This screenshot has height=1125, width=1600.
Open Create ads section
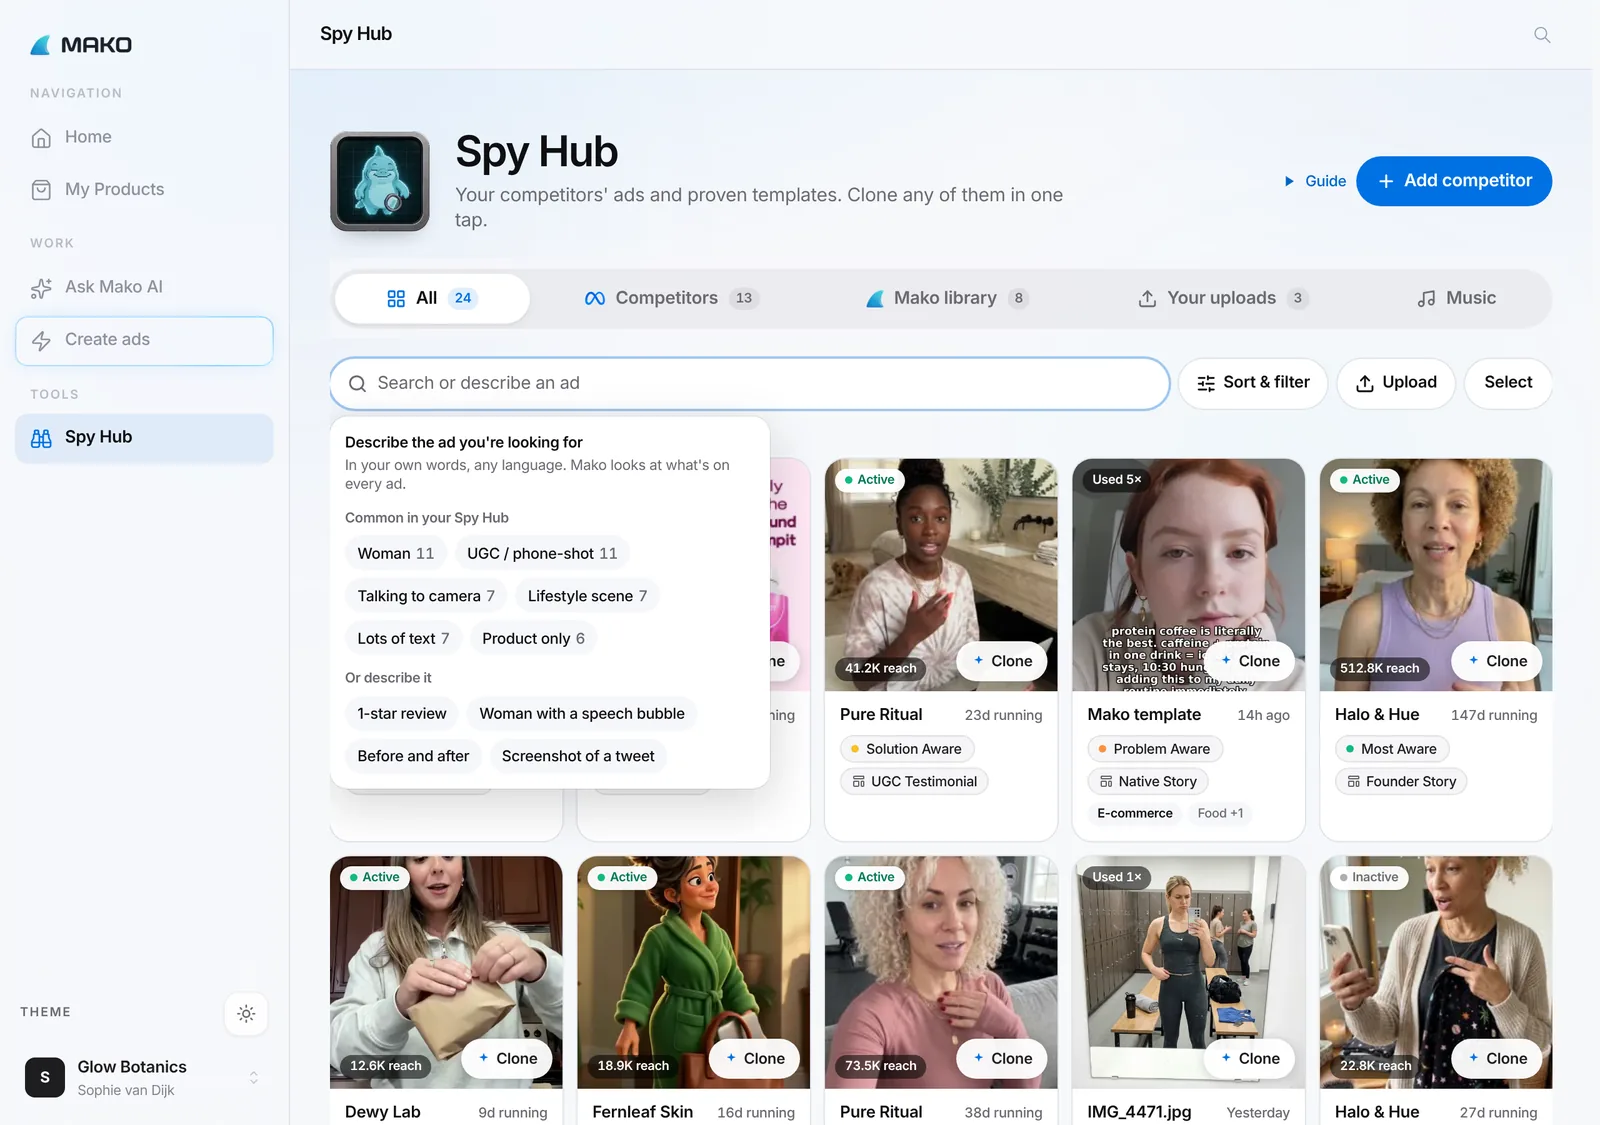click(x=144, y=340)
